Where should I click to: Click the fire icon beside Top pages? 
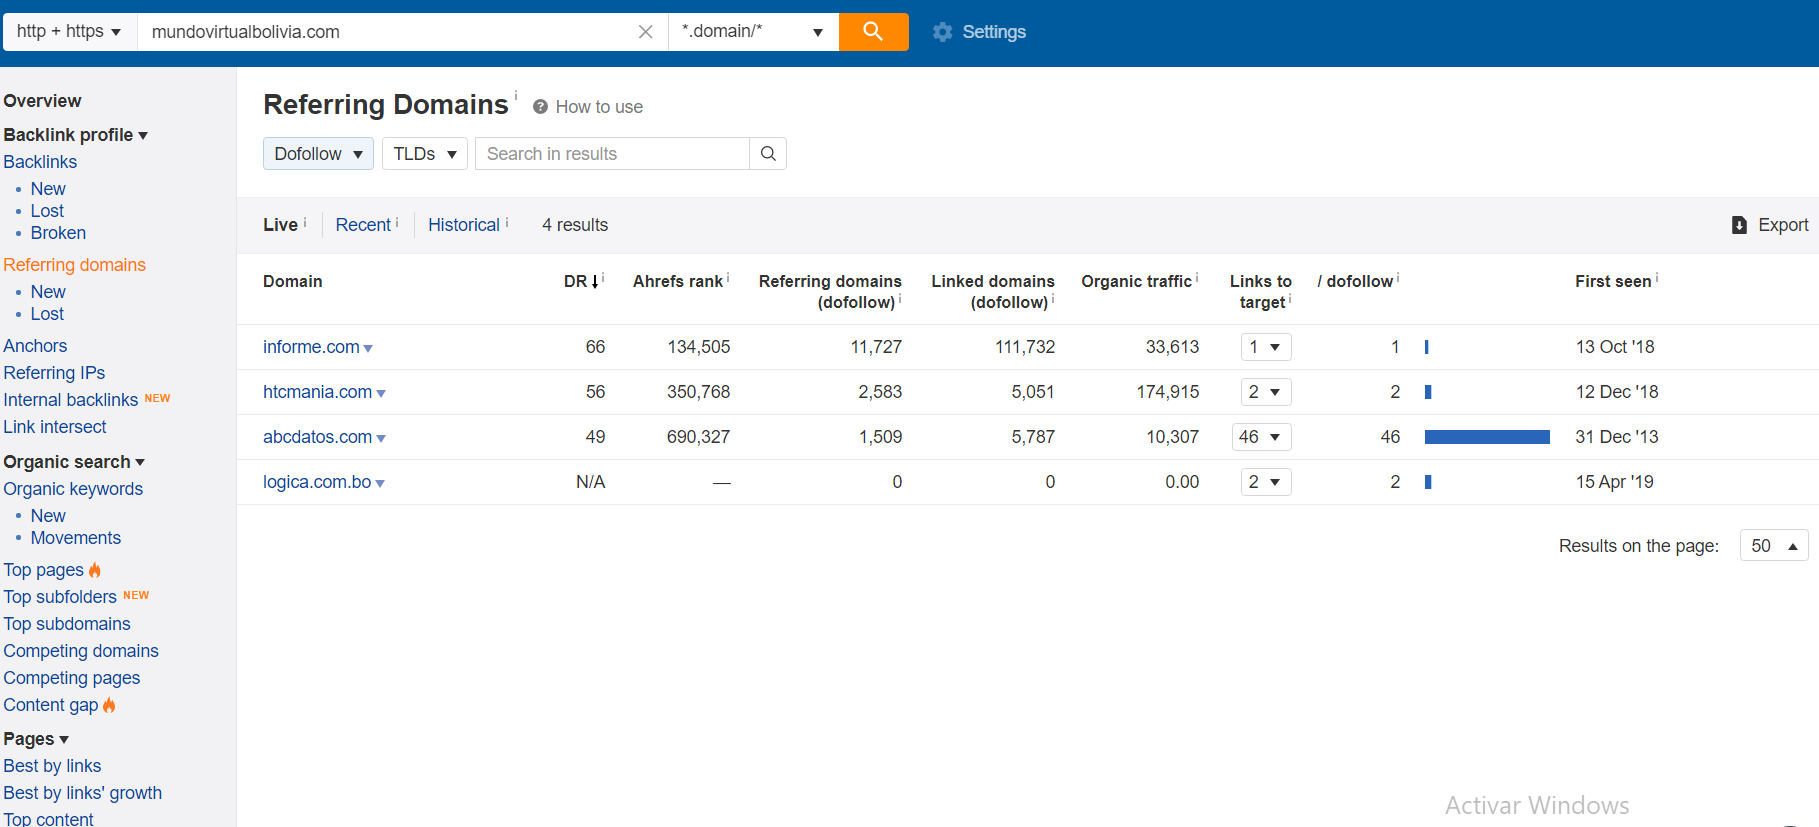tap(95, 570)
